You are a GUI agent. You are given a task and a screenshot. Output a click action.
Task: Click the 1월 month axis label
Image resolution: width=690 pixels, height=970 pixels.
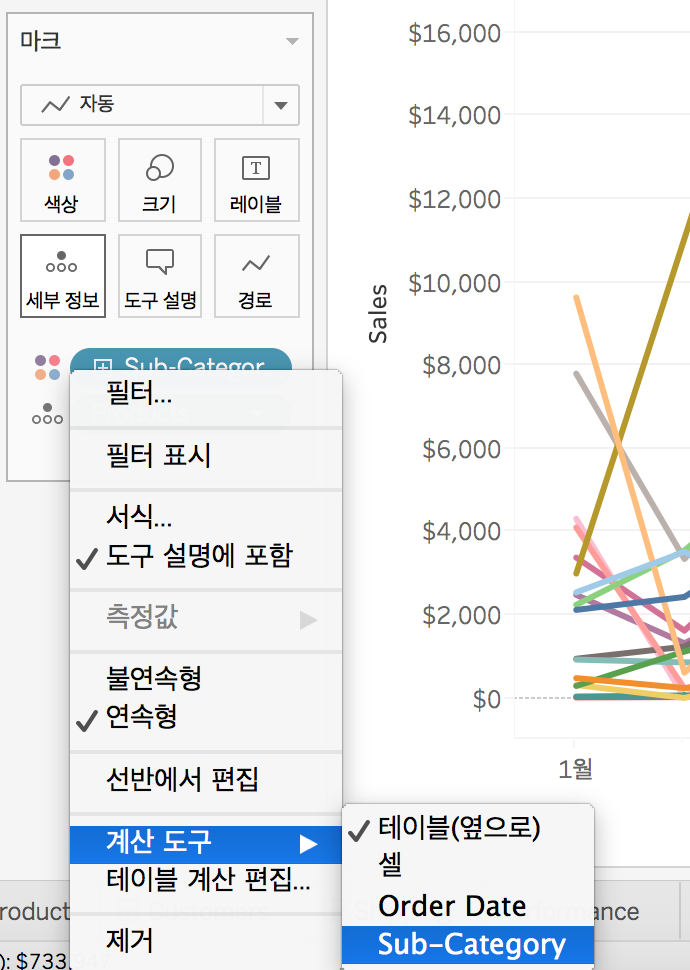(575, 770)
